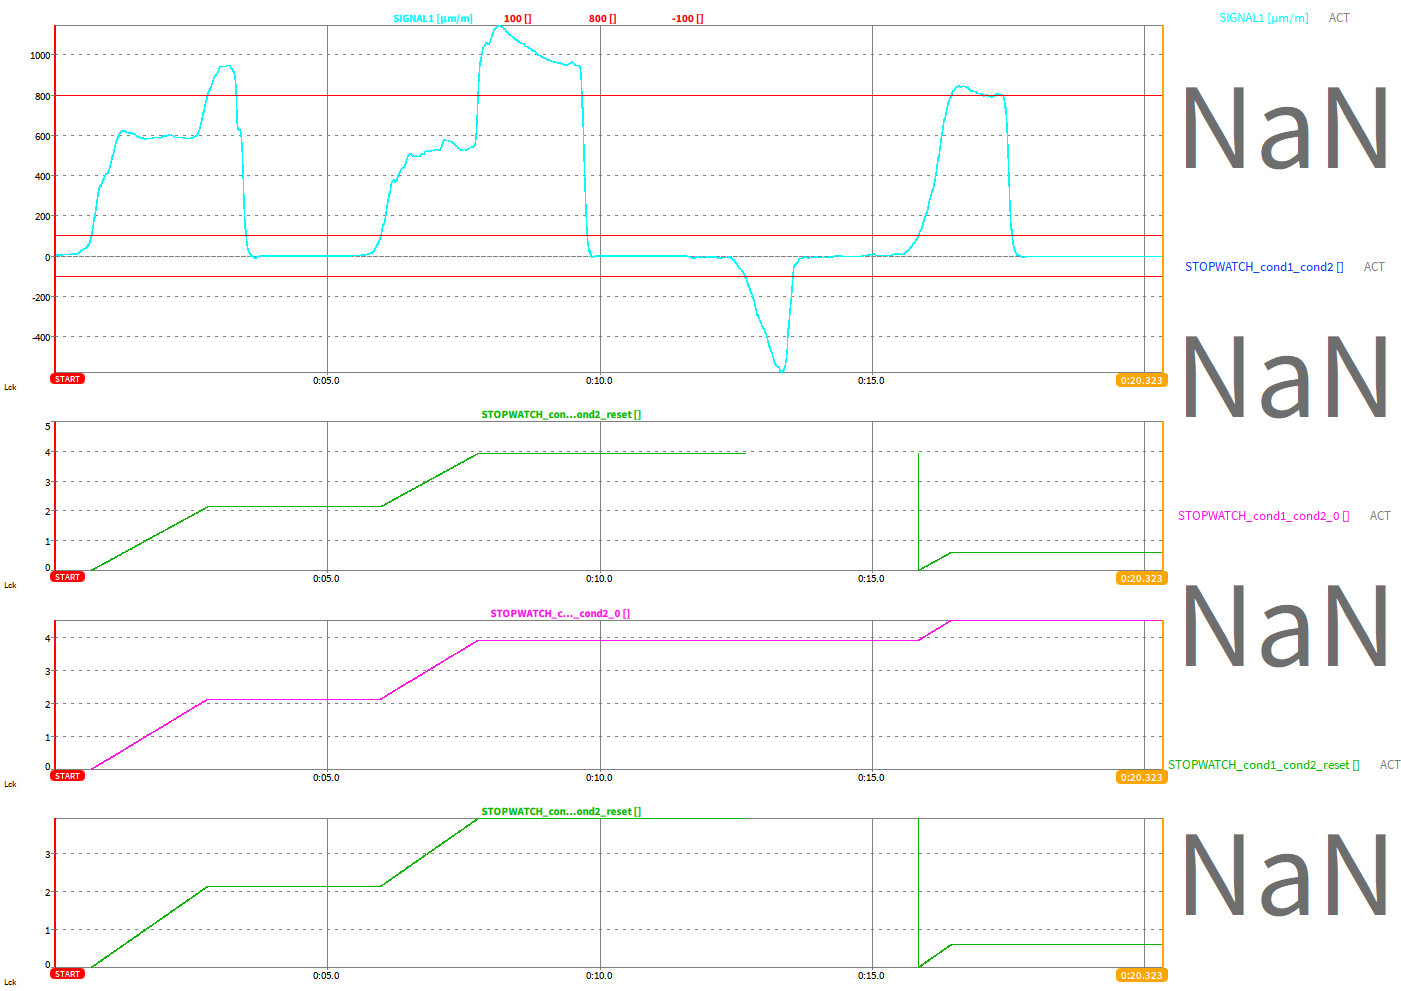Click the START marker in the SIGNAL1 graph
Screen dimensions: 1401x991
[x=67, y=379]
